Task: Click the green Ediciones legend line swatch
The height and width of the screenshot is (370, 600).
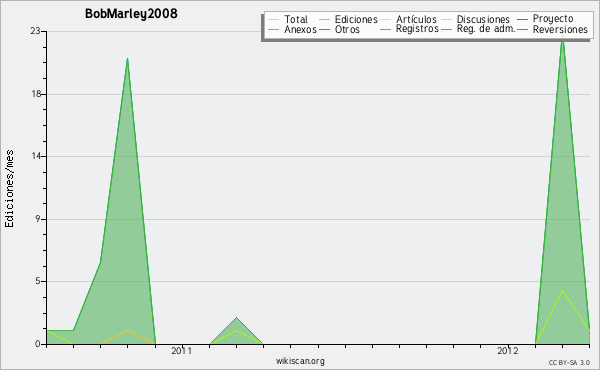Action: 324,19
